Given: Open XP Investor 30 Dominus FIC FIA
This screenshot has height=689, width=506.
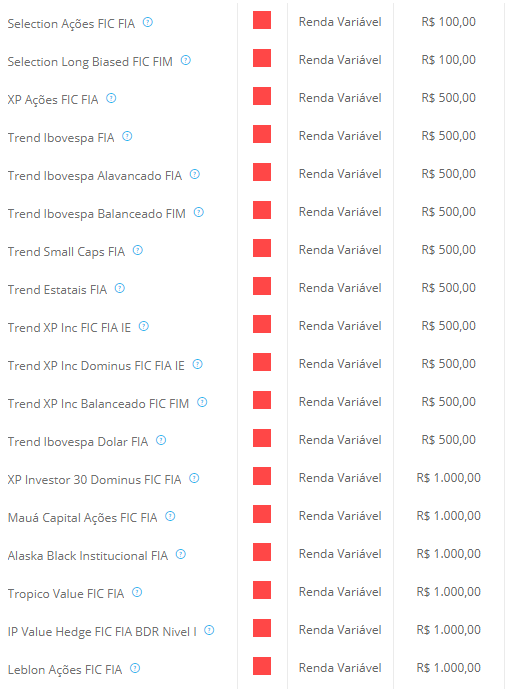Looking at the screenshot, I should [94, 479].
